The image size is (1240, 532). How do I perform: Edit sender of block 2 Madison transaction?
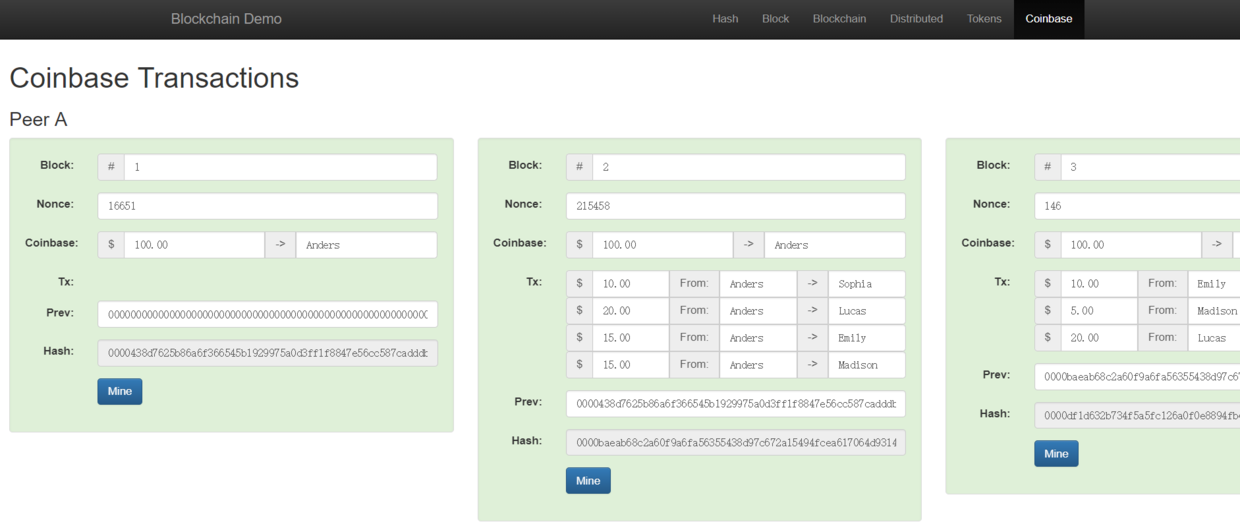click(x=758, y=365)
